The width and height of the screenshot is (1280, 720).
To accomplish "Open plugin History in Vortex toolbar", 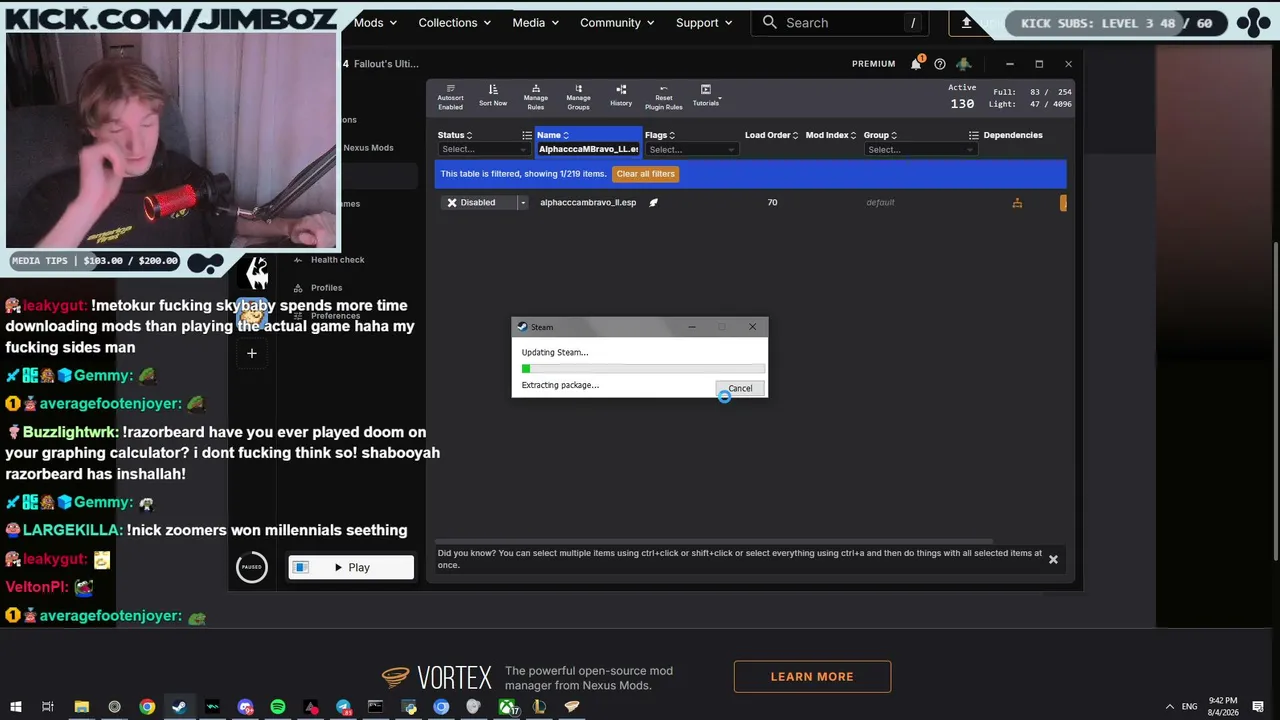I will (x=621, y=96).
